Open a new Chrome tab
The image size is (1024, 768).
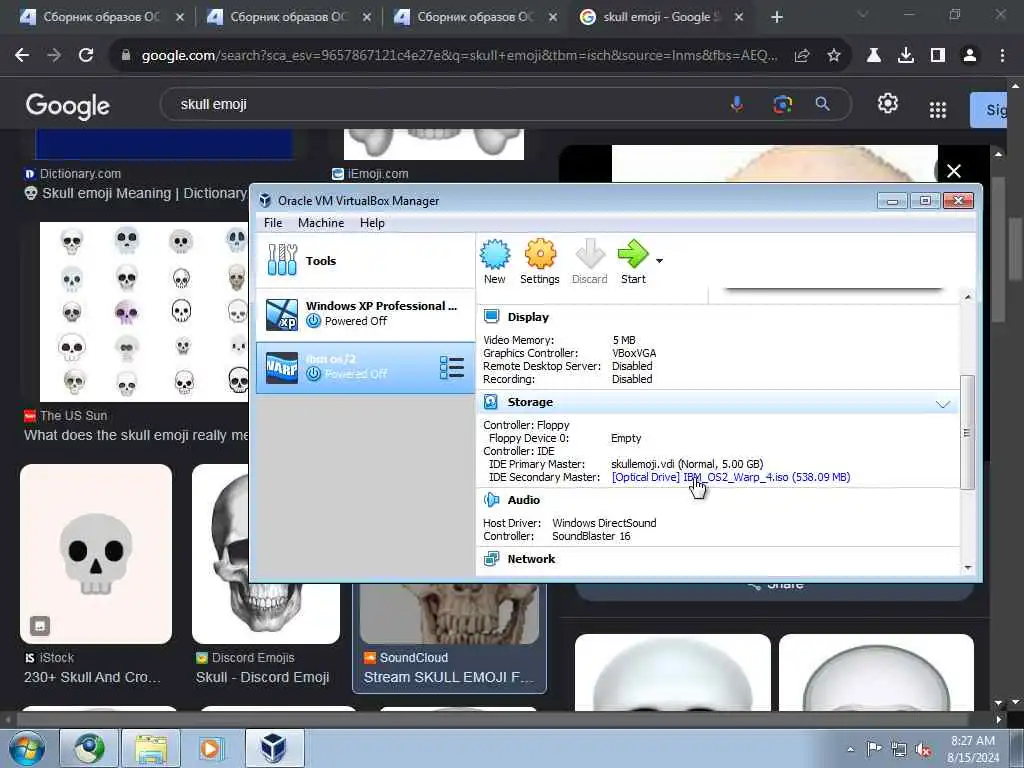click(776, 17)
